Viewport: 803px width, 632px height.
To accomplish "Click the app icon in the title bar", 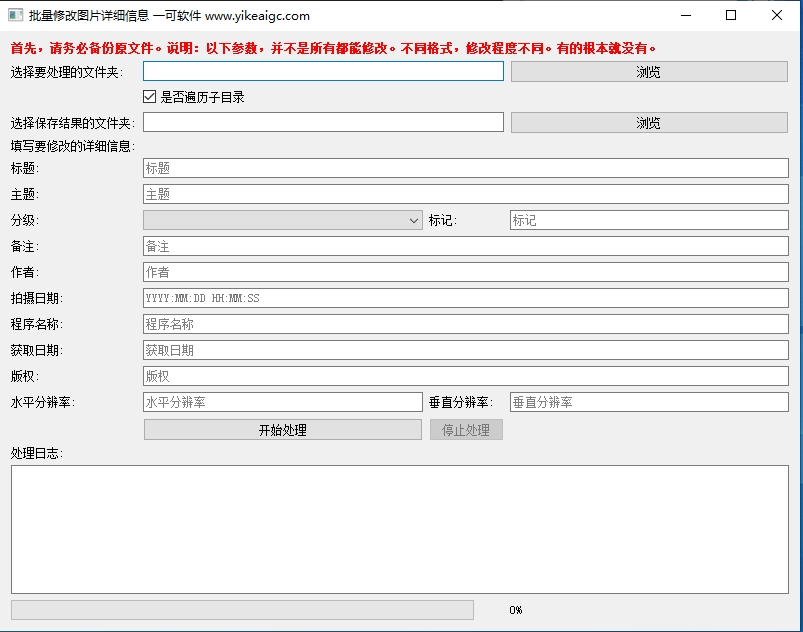I will point(15,15).
